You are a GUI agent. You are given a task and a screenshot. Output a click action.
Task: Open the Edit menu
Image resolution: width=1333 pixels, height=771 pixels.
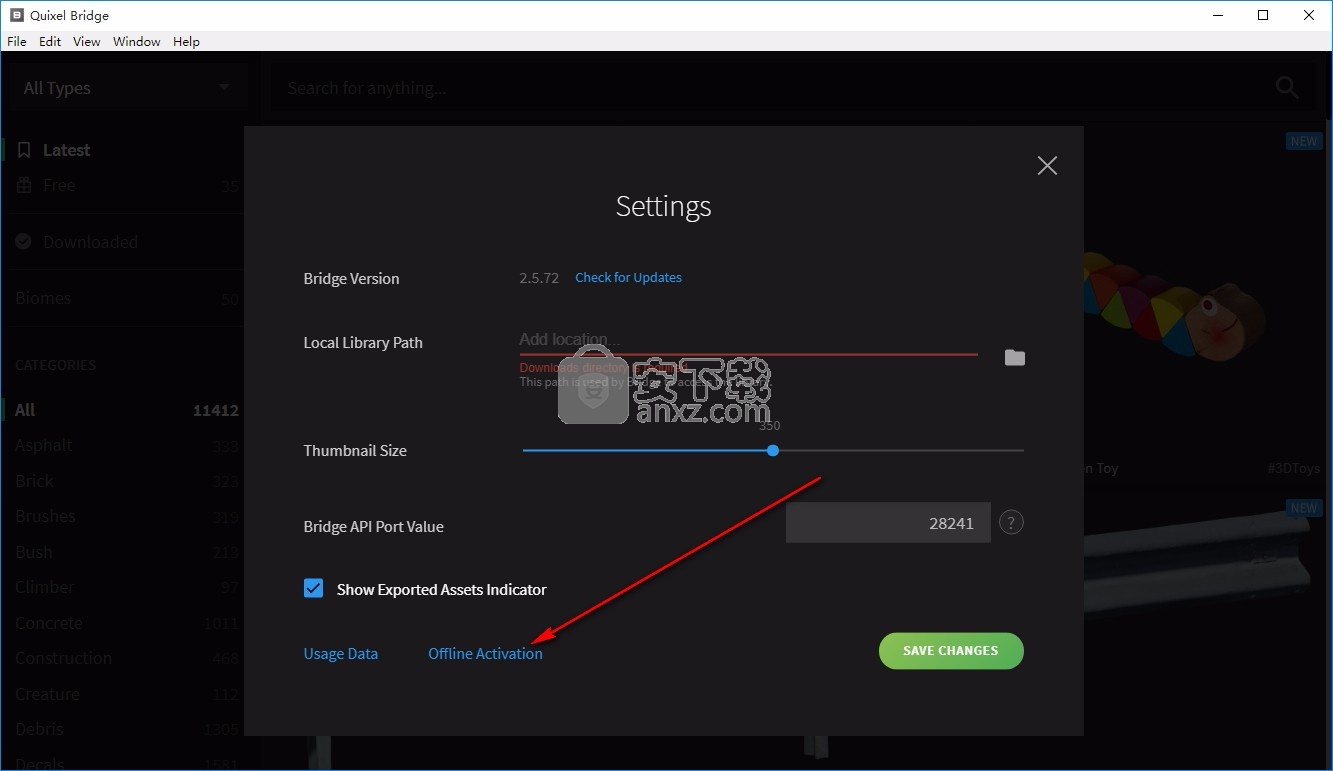pos(50,41)
